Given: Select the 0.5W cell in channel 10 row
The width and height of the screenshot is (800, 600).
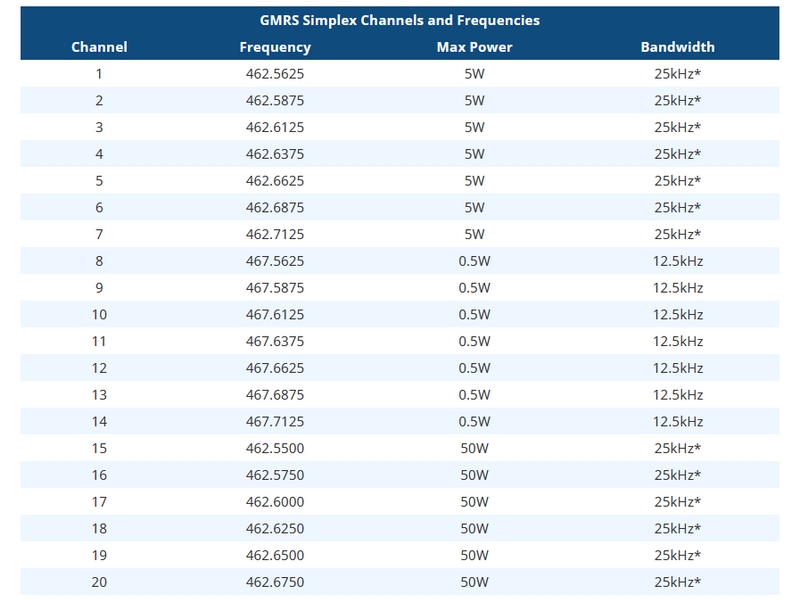Looking at the screenshot, I should point(475,315).
